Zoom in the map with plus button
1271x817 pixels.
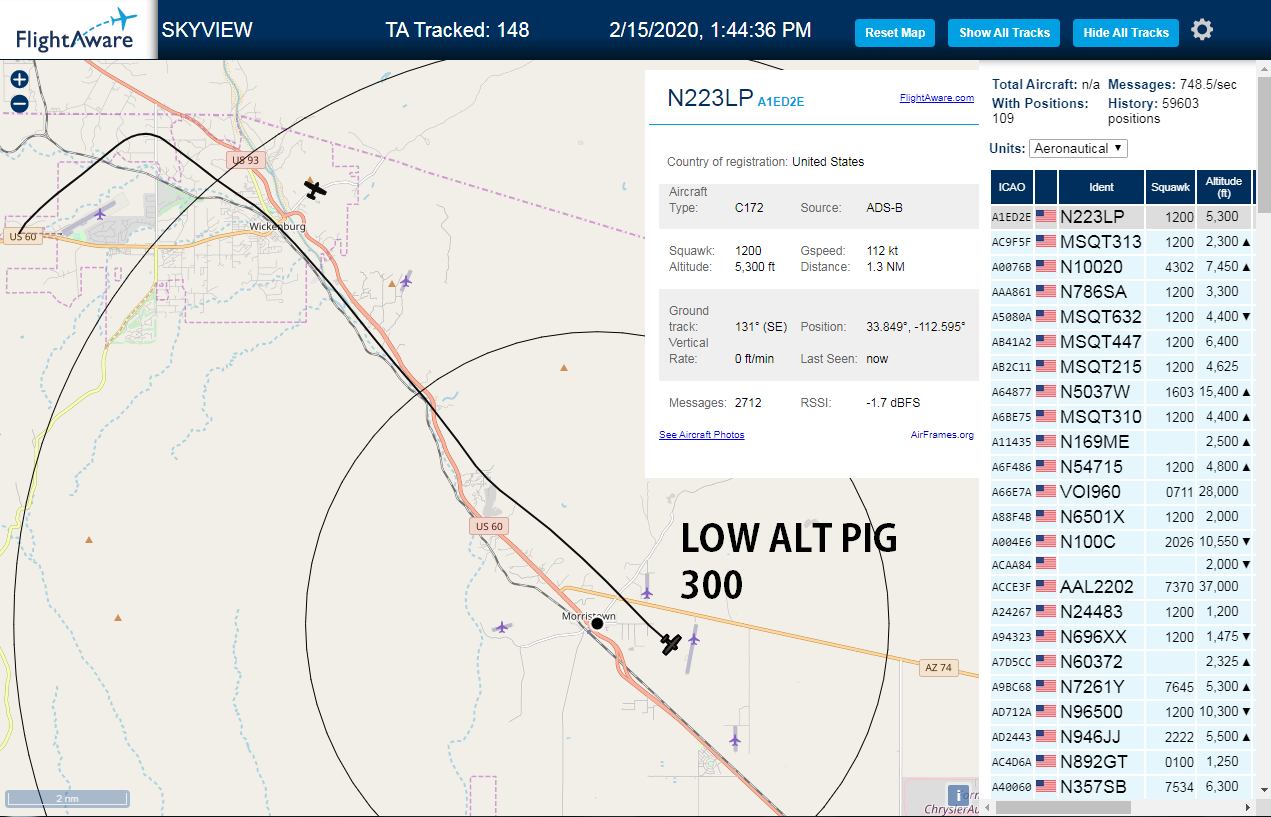pos(19,80)
